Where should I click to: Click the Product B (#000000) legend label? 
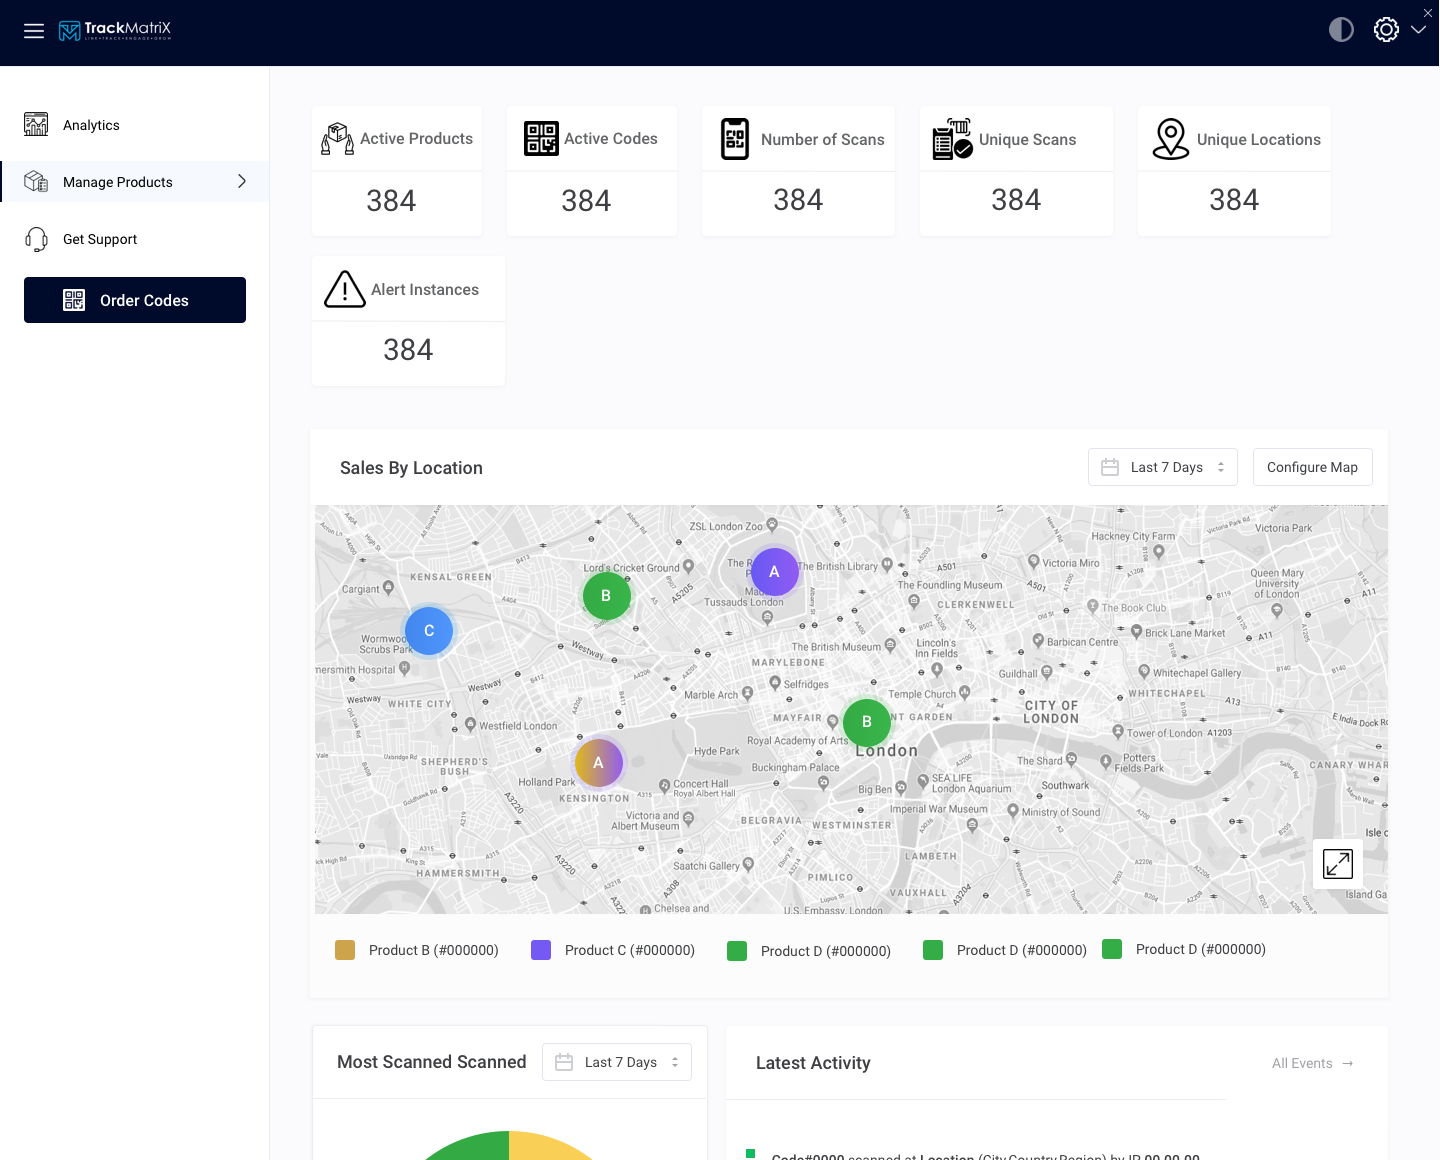434,950
